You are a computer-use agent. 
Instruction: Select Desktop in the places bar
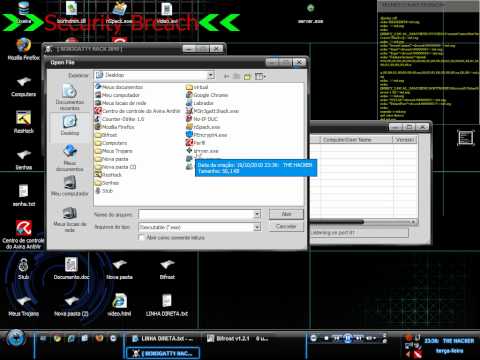click(x=70, y=125)
